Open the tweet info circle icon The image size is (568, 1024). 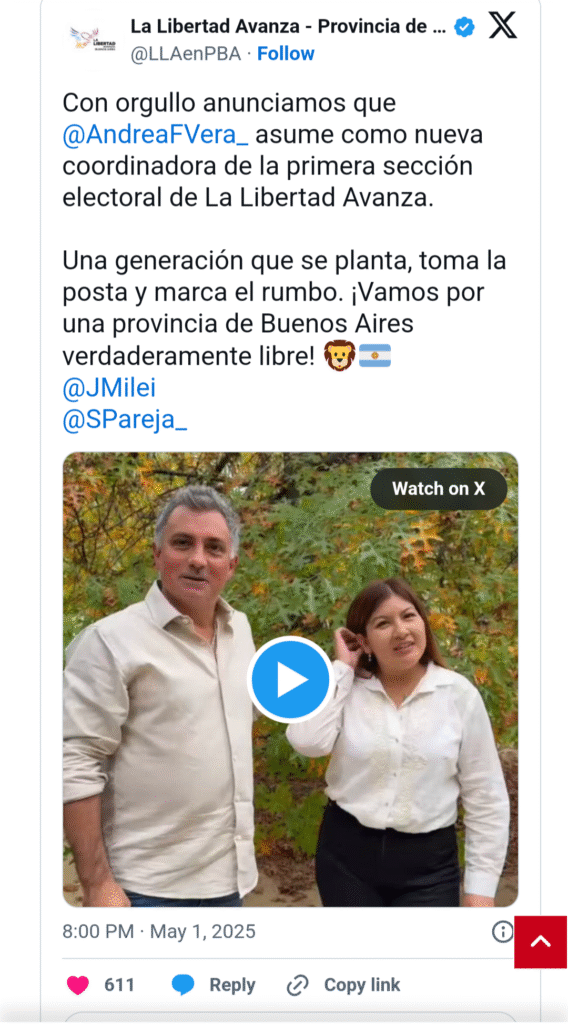pyautogui.click(x=502, y=932)
